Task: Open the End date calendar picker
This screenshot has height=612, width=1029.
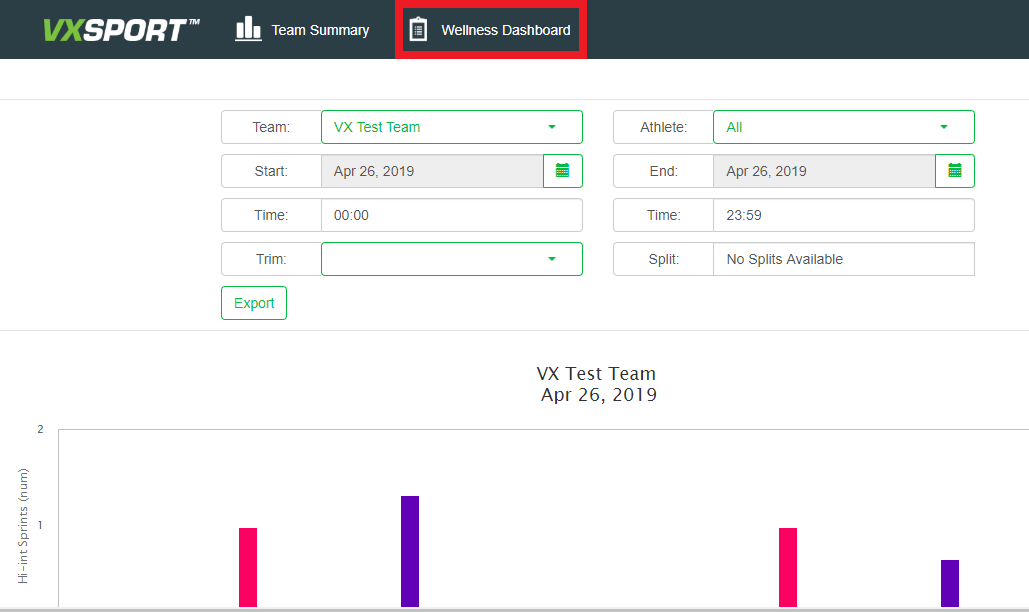Action: click(x=955, y=171)
